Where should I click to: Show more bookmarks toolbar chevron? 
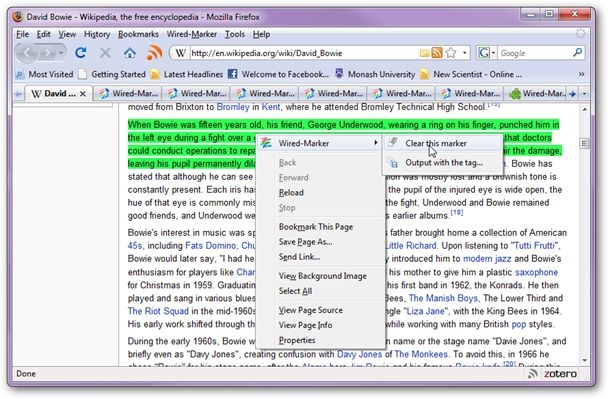click(x=581, y=74)
